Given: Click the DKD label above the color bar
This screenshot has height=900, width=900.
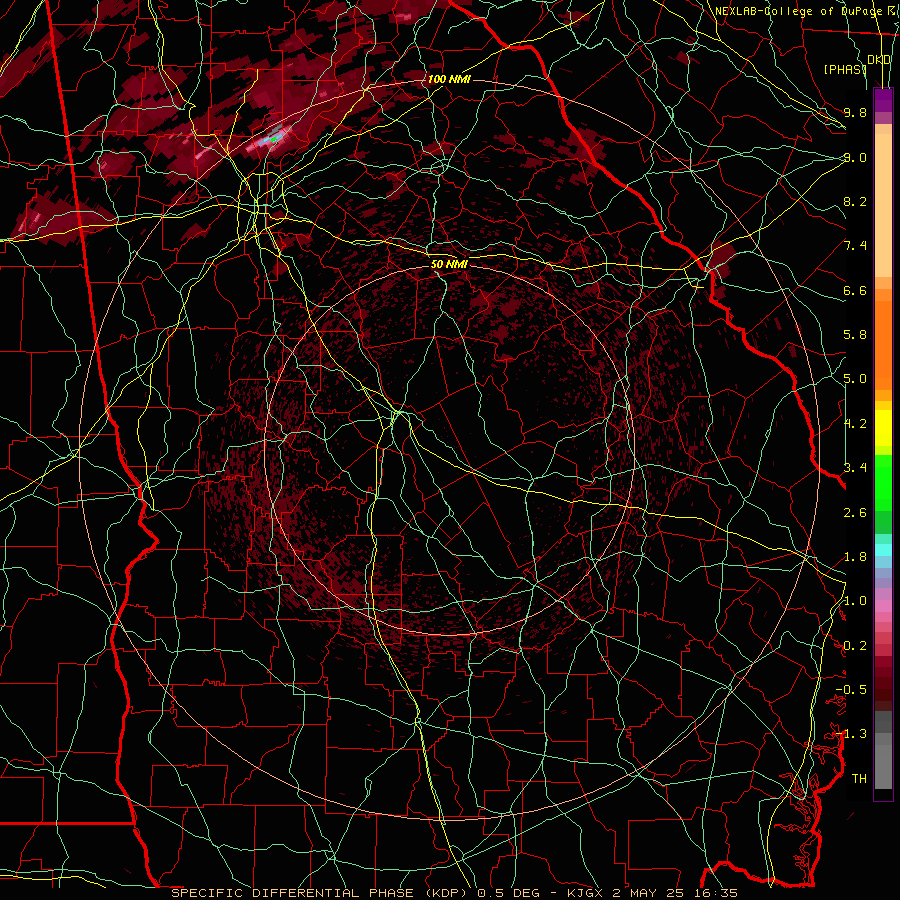Looking at the screenshot, I should tap(879, 60).
